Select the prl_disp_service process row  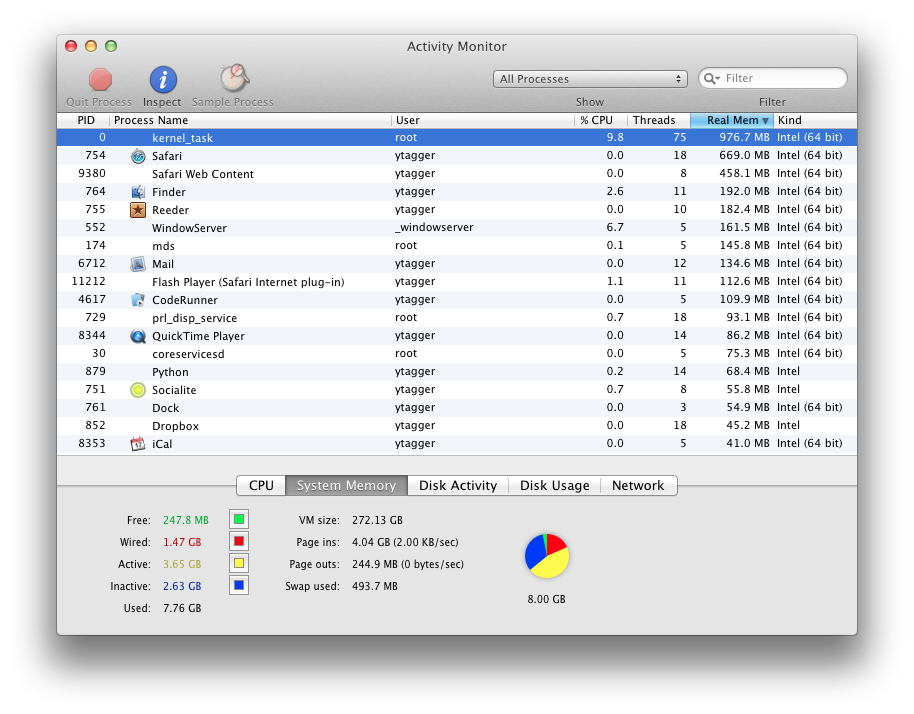coord(457,318)
